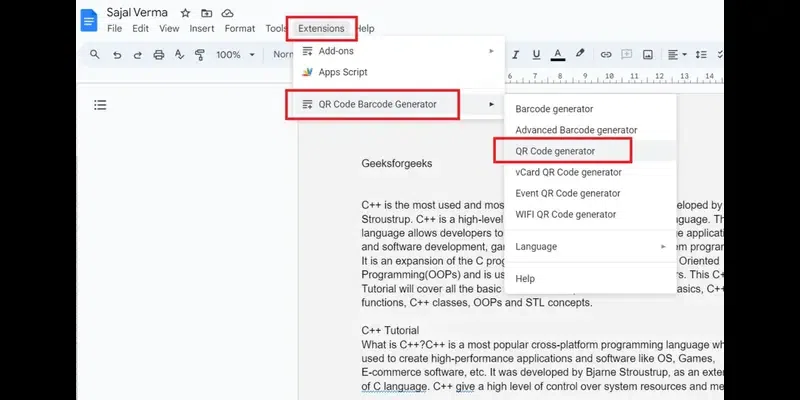Screen dimensions: 800x400
Task: Close the Extensions menu
Action: 321,29
